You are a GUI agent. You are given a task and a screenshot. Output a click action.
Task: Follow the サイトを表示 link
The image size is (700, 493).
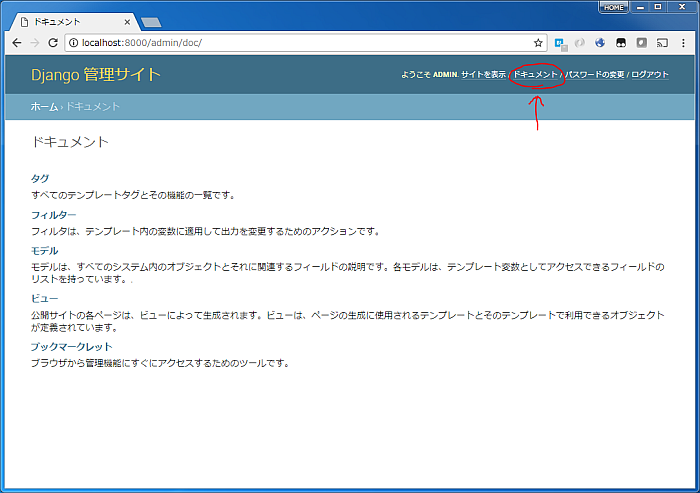tap(483, 75)
